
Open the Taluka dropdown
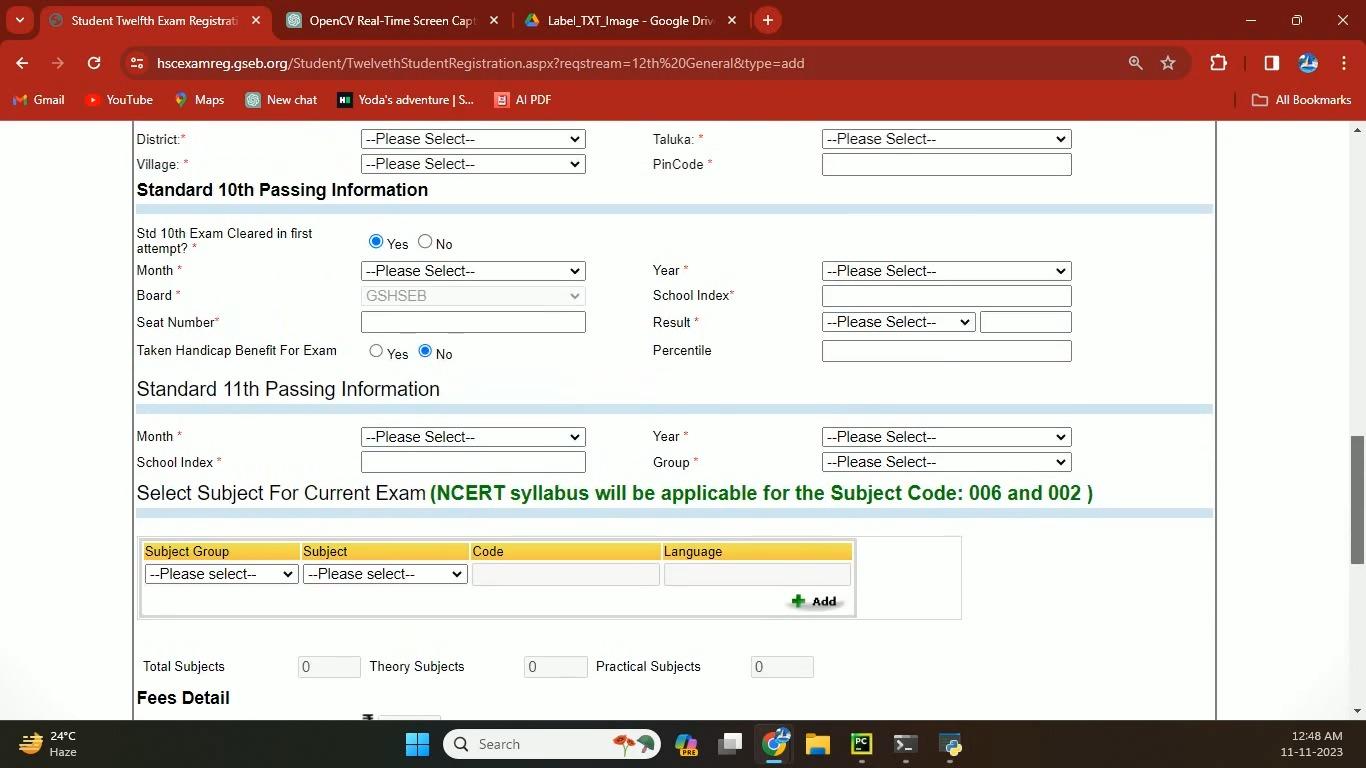tap(946, 139)
